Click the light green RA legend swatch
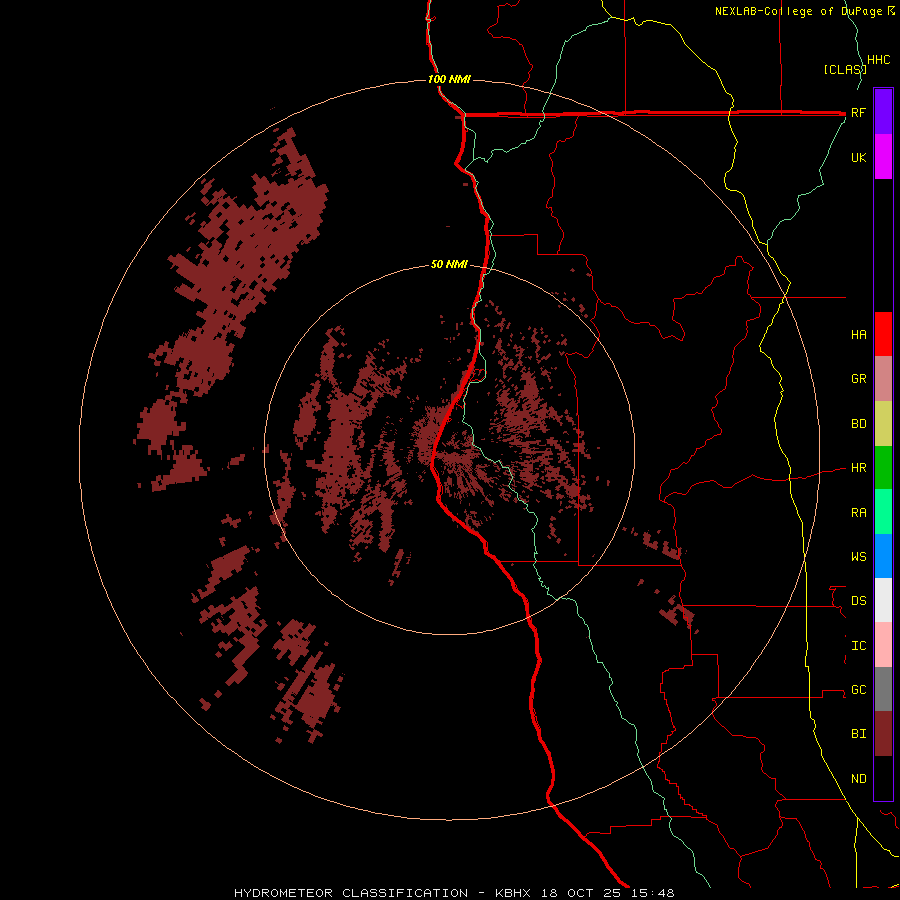Screen dimensions: 900x900 883,512
